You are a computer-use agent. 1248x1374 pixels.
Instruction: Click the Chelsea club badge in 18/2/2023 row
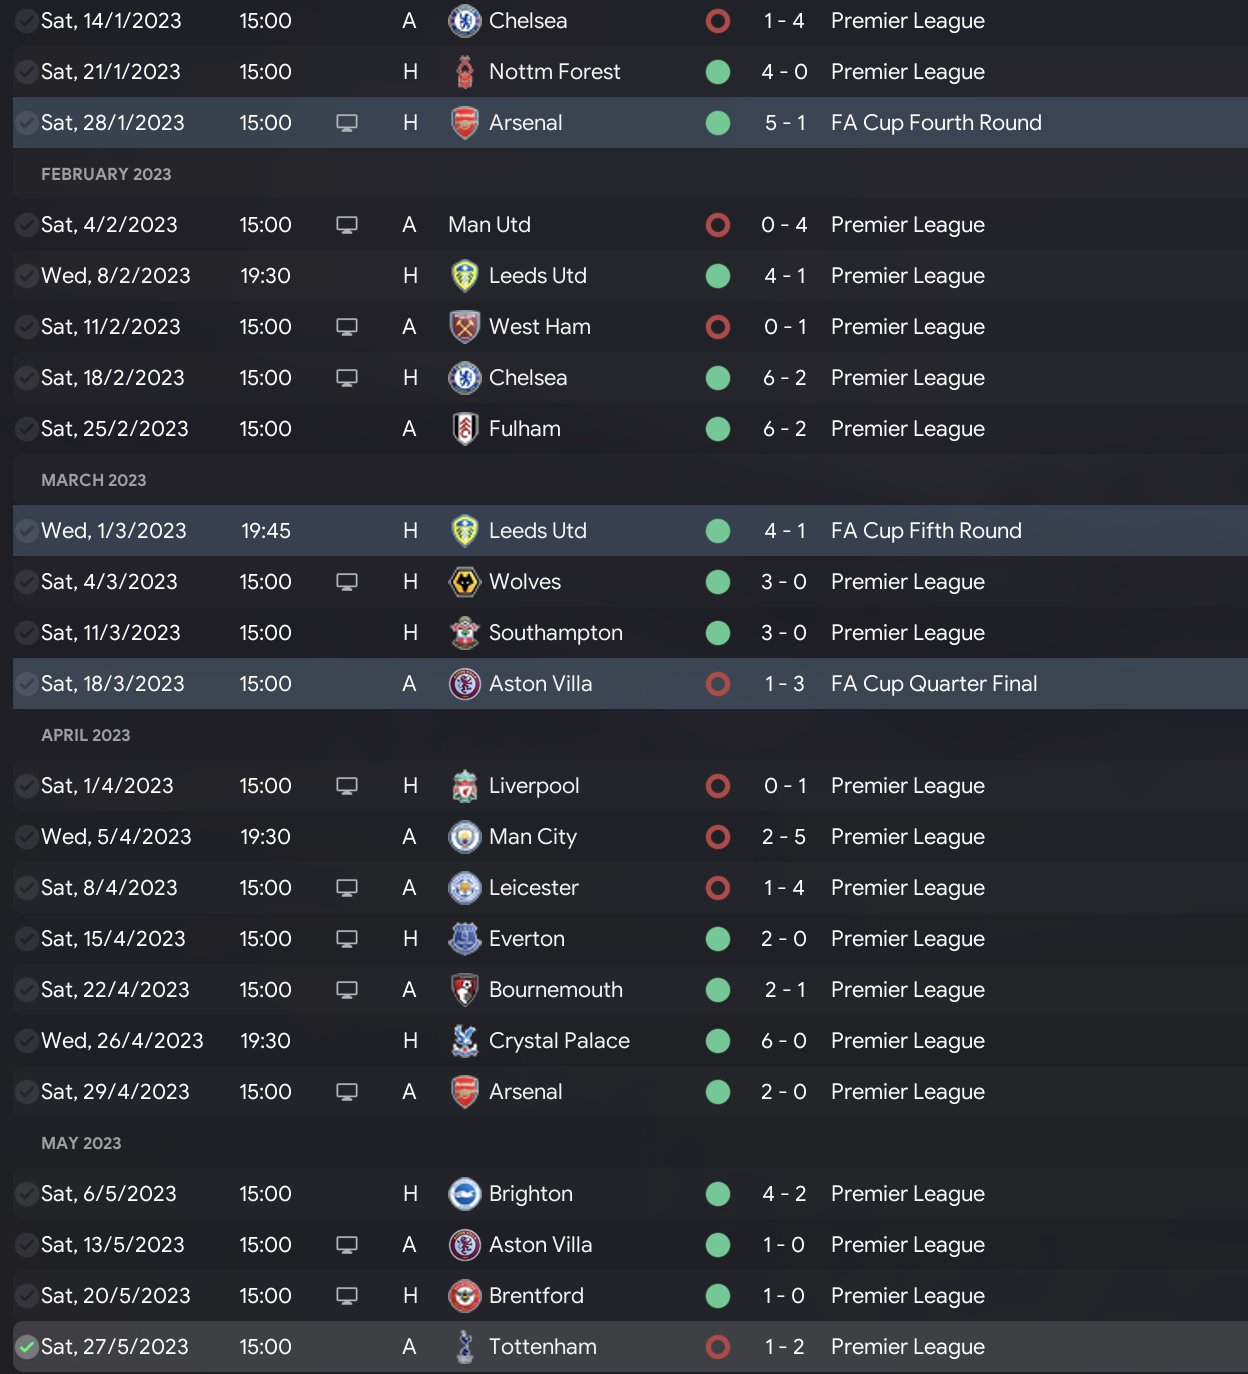tap(465, 378)
